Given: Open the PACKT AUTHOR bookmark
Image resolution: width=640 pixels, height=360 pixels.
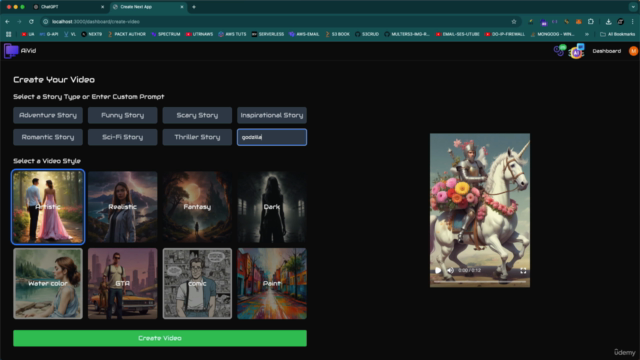Looking at the screenshot, I should [x=127, y=34].
